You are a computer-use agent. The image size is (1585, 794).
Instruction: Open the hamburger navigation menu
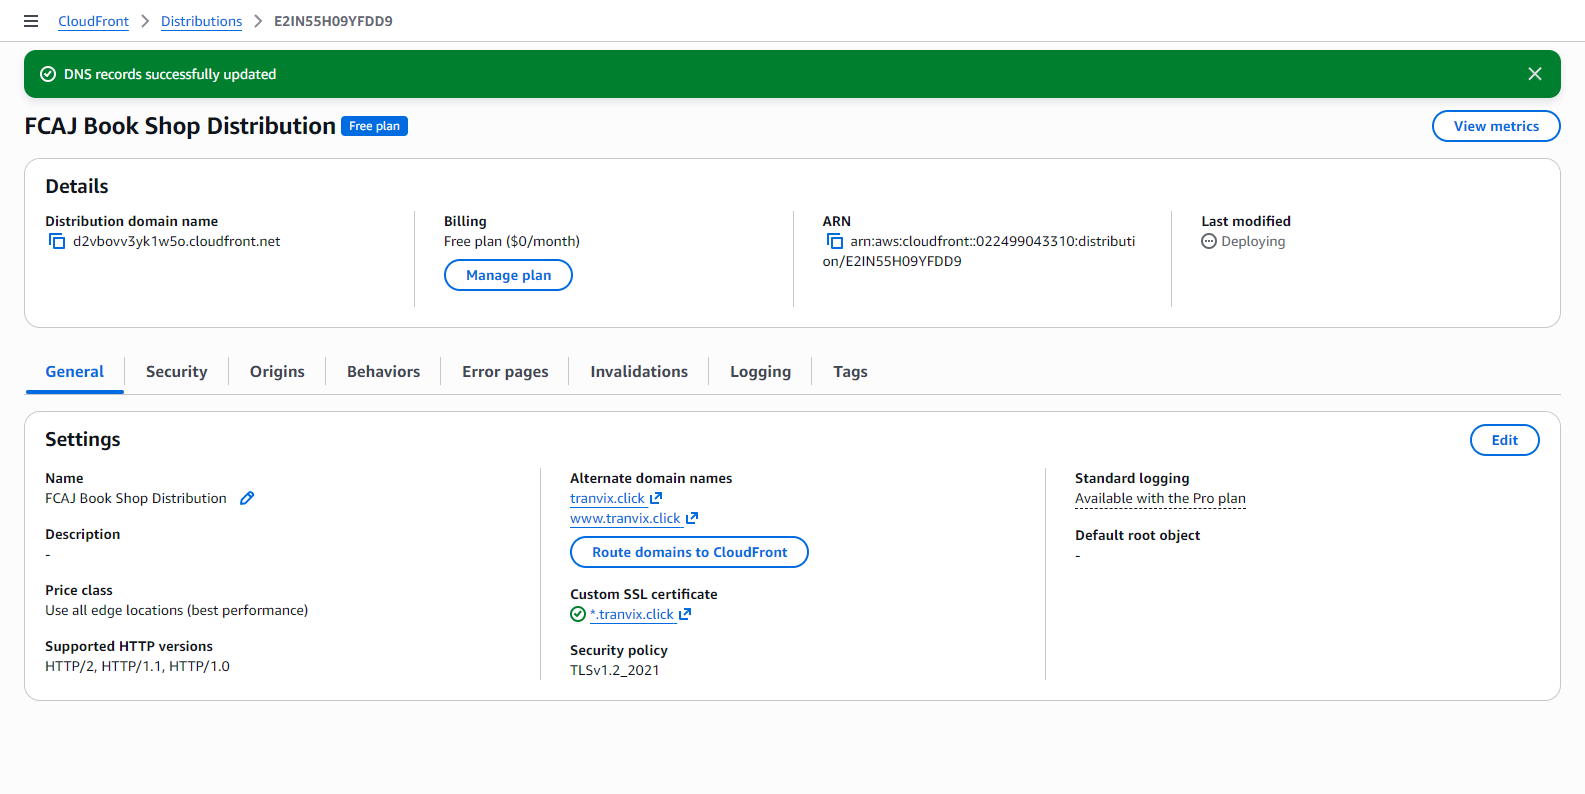click(x=31, y=21)
